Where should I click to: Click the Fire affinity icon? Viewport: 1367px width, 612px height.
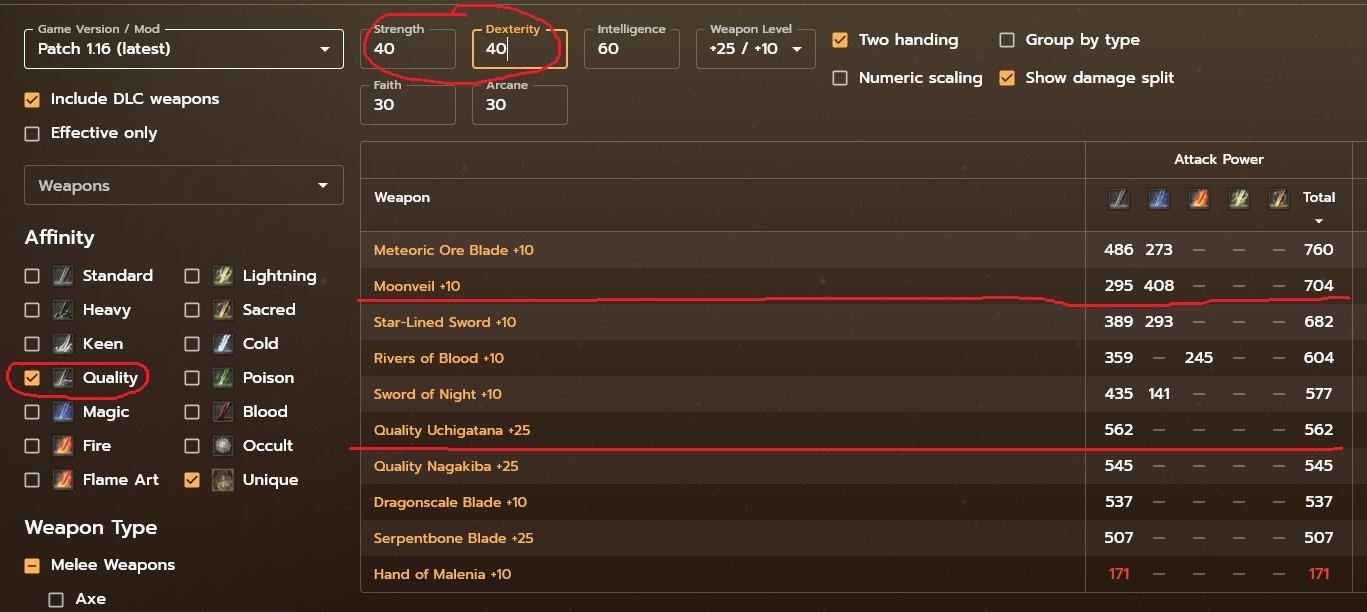tap(63, 446)
